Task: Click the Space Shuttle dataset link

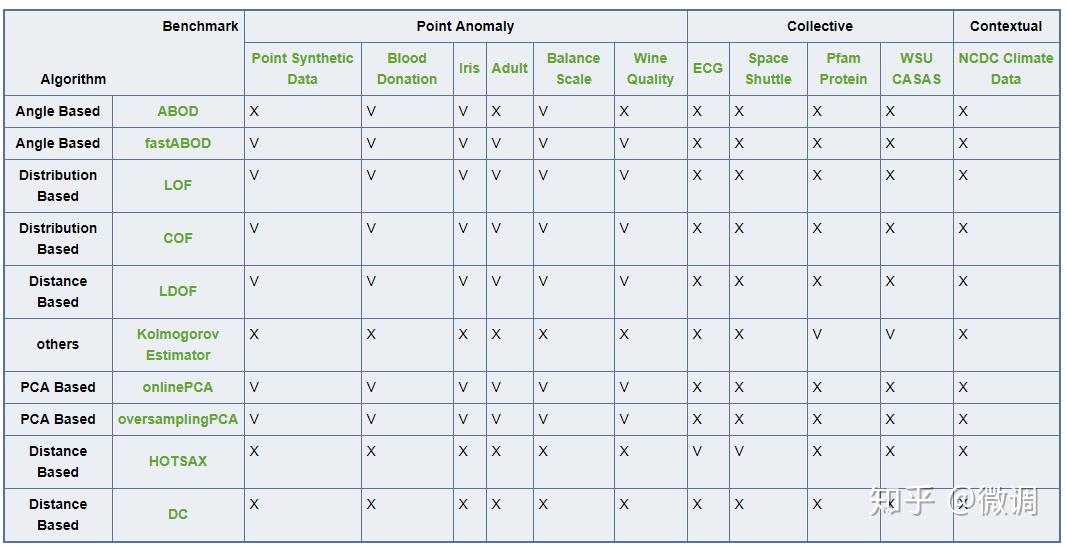Action: coord(768,68)
